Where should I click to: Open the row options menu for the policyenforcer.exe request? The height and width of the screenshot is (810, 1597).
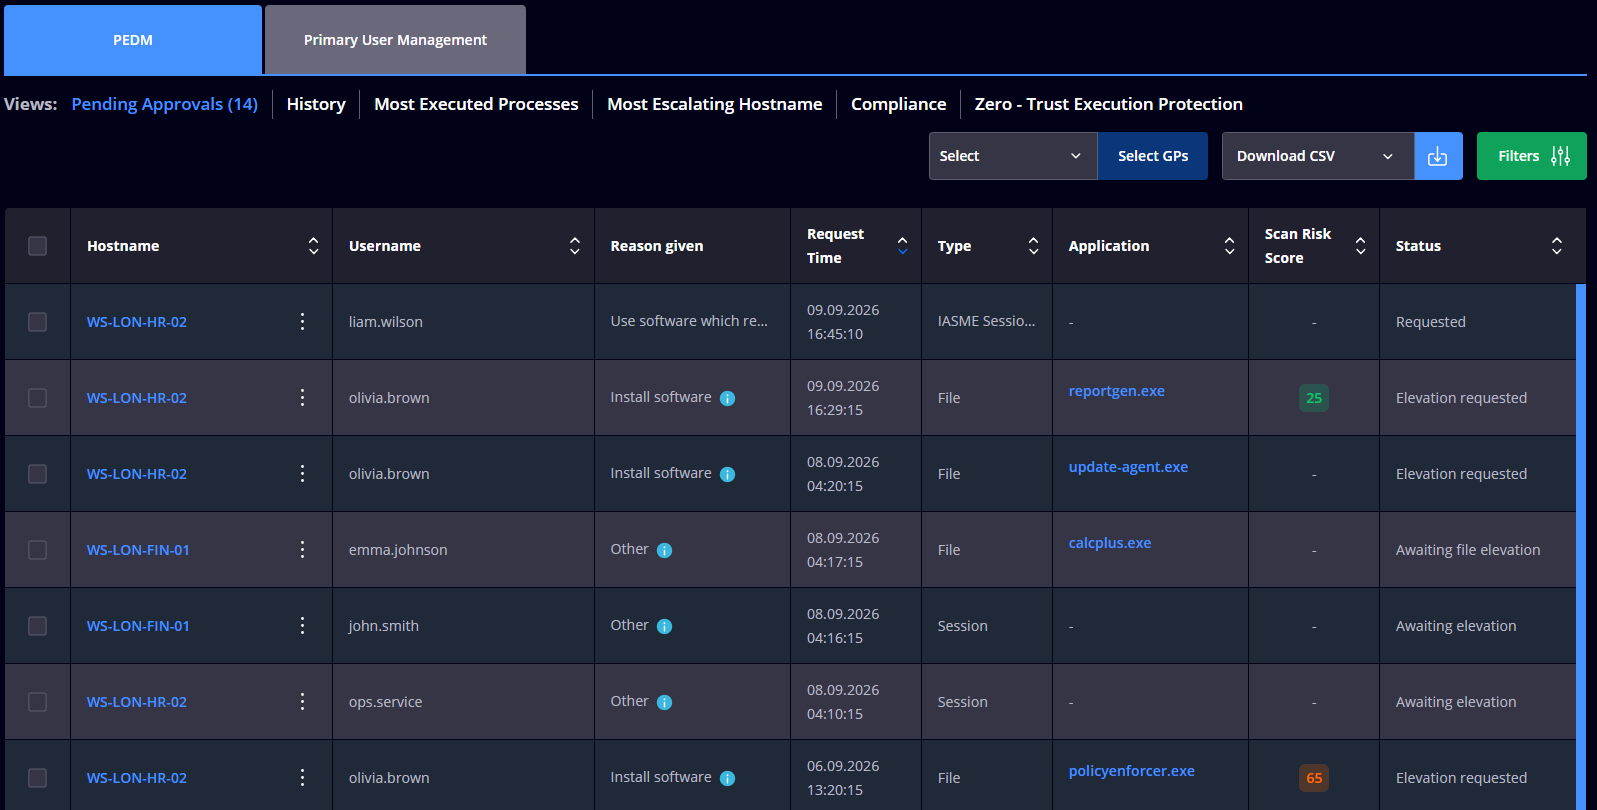[x=302, y=777]
